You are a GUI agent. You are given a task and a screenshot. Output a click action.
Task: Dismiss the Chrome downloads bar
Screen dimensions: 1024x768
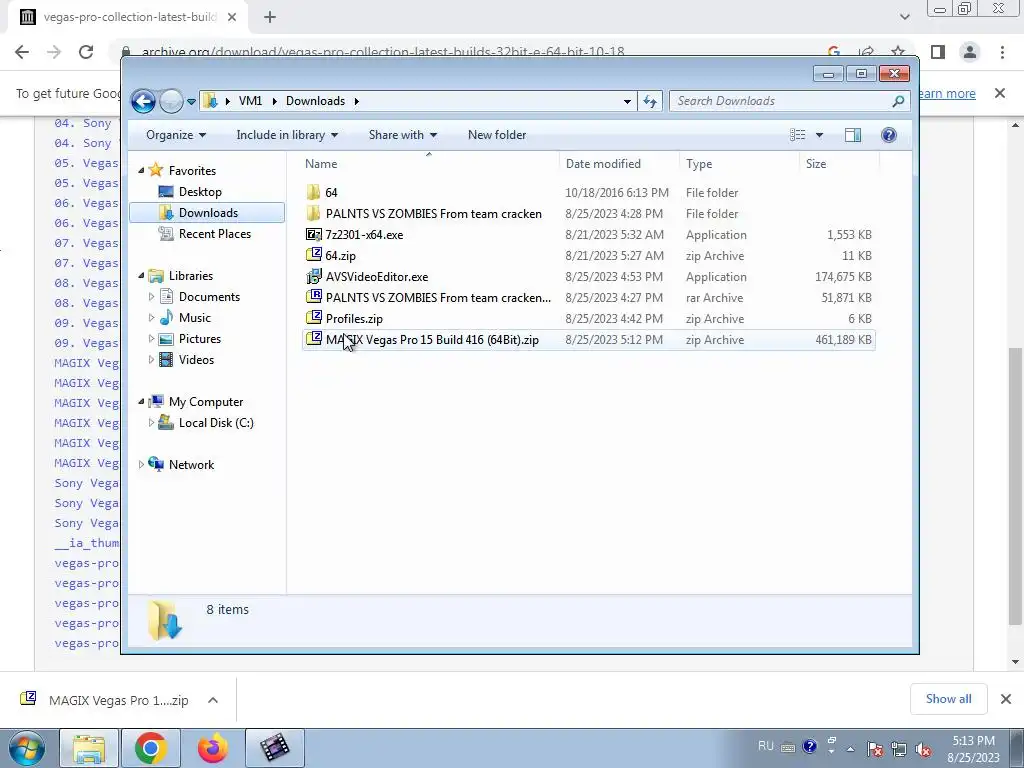(x=1006, y=699)
